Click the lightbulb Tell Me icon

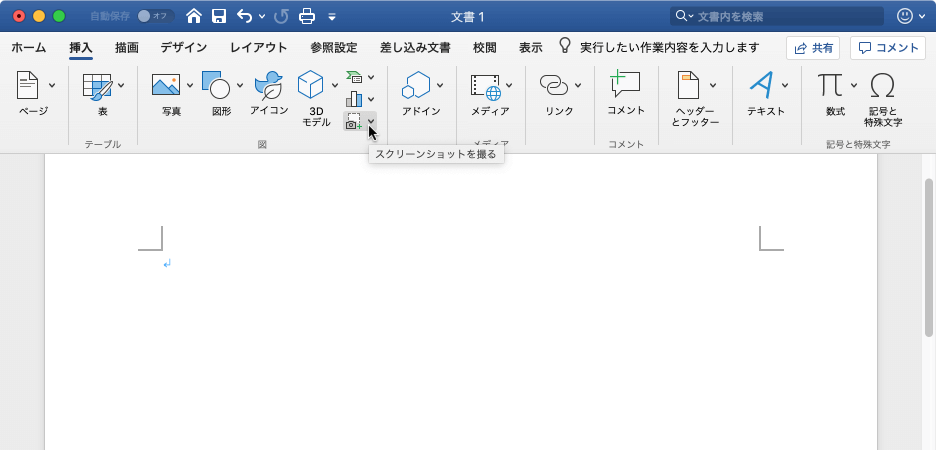click(565, 46)
